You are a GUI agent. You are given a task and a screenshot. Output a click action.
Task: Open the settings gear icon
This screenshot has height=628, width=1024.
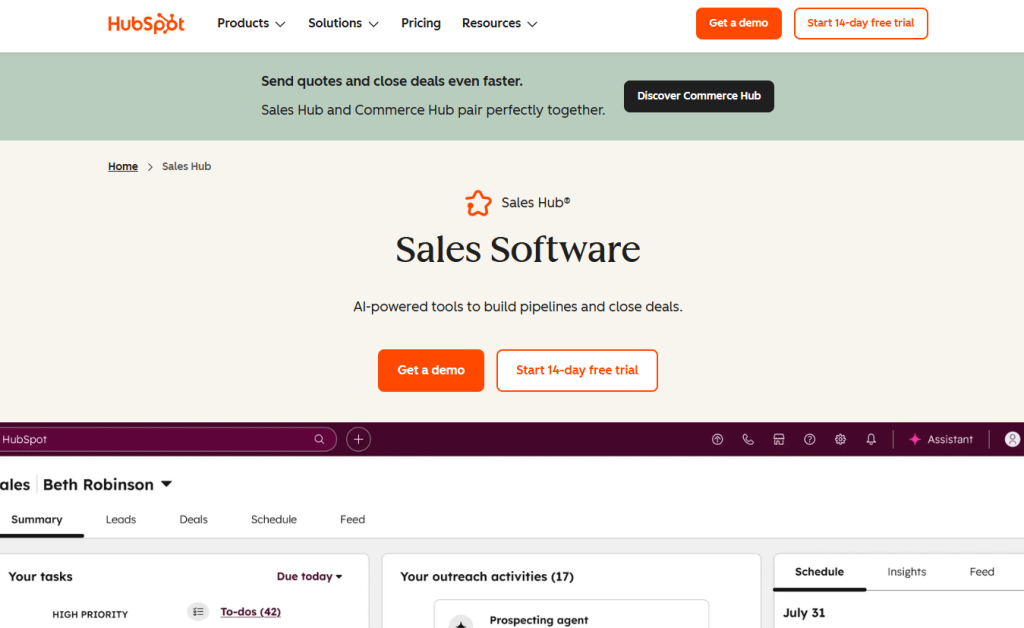click(840, 439)
